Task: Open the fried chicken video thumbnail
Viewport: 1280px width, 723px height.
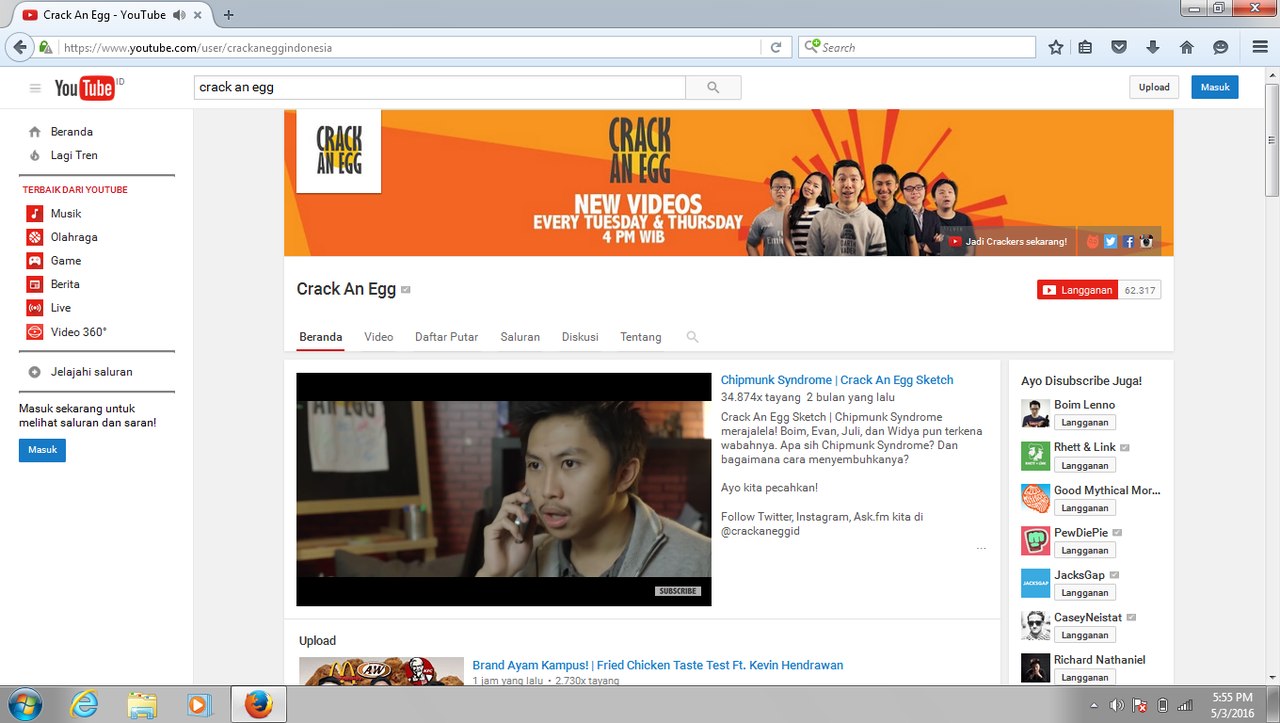Action: pos(381,671)
